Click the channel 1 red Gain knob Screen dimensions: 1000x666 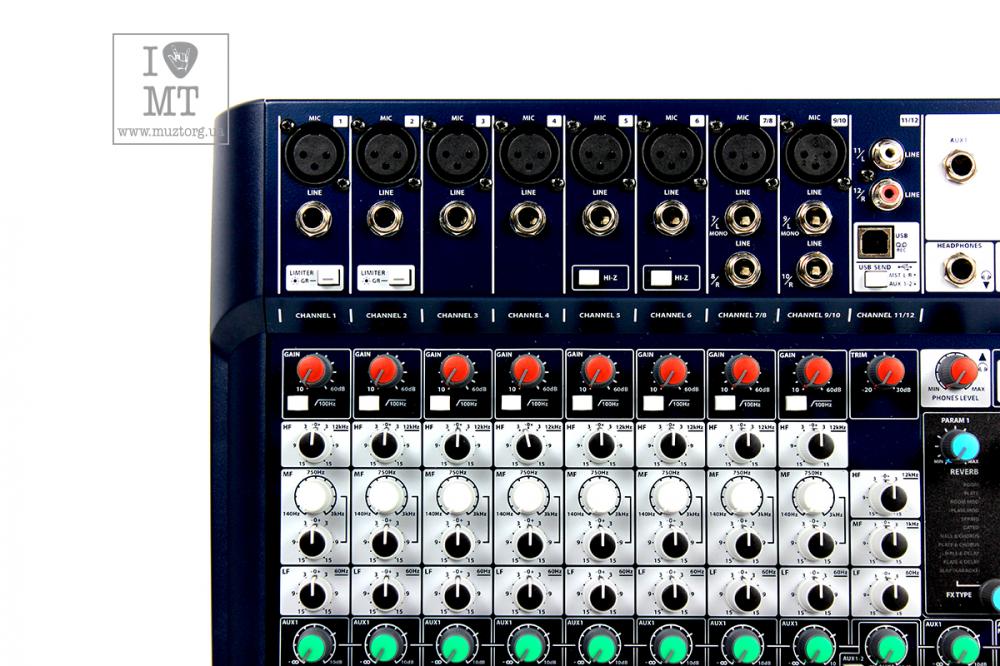pyautogui.click(x=312, y=372)
